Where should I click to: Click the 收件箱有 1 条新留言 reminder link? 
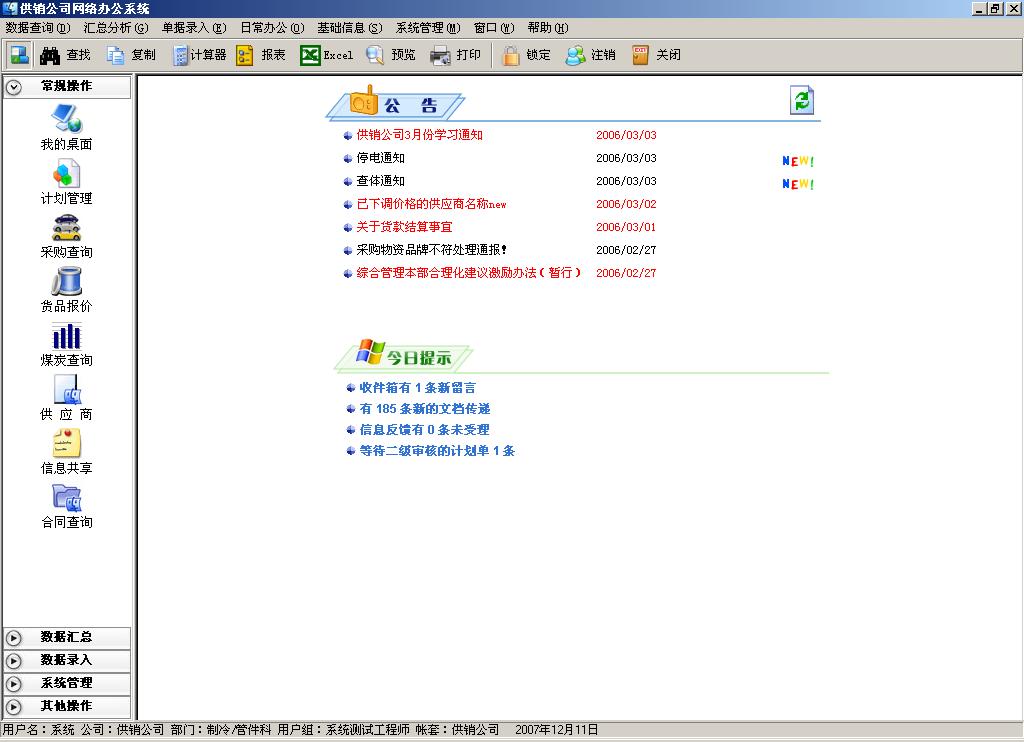417,388
